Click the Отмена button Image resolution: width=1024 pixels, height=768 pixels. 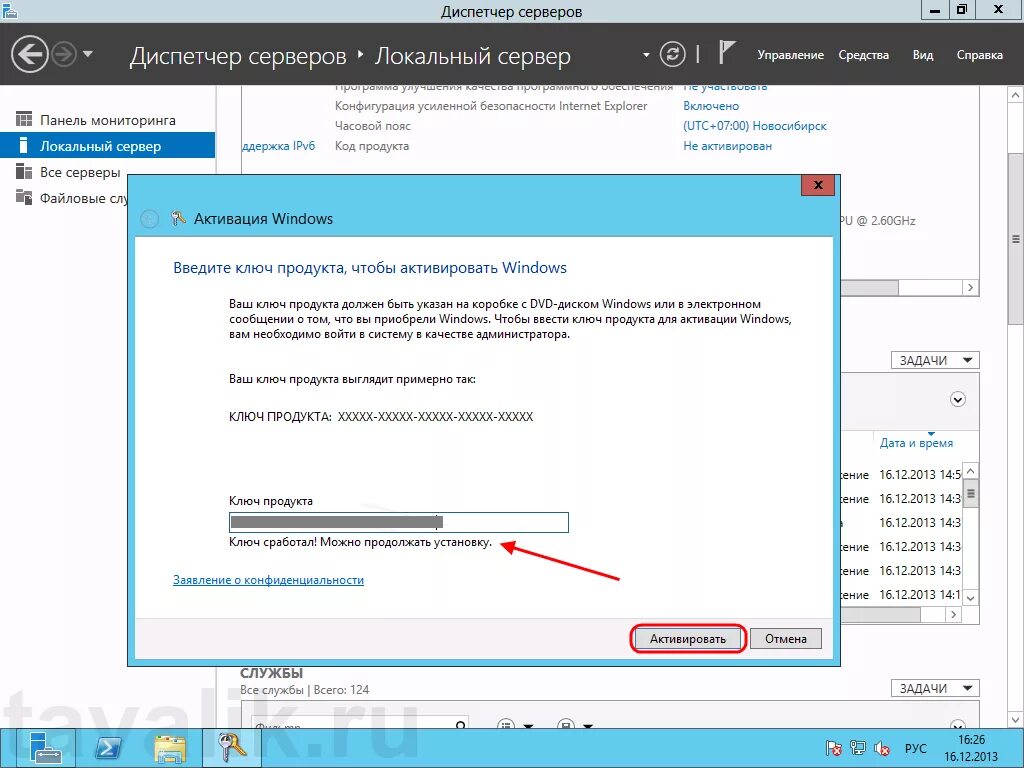click(786, 639)
